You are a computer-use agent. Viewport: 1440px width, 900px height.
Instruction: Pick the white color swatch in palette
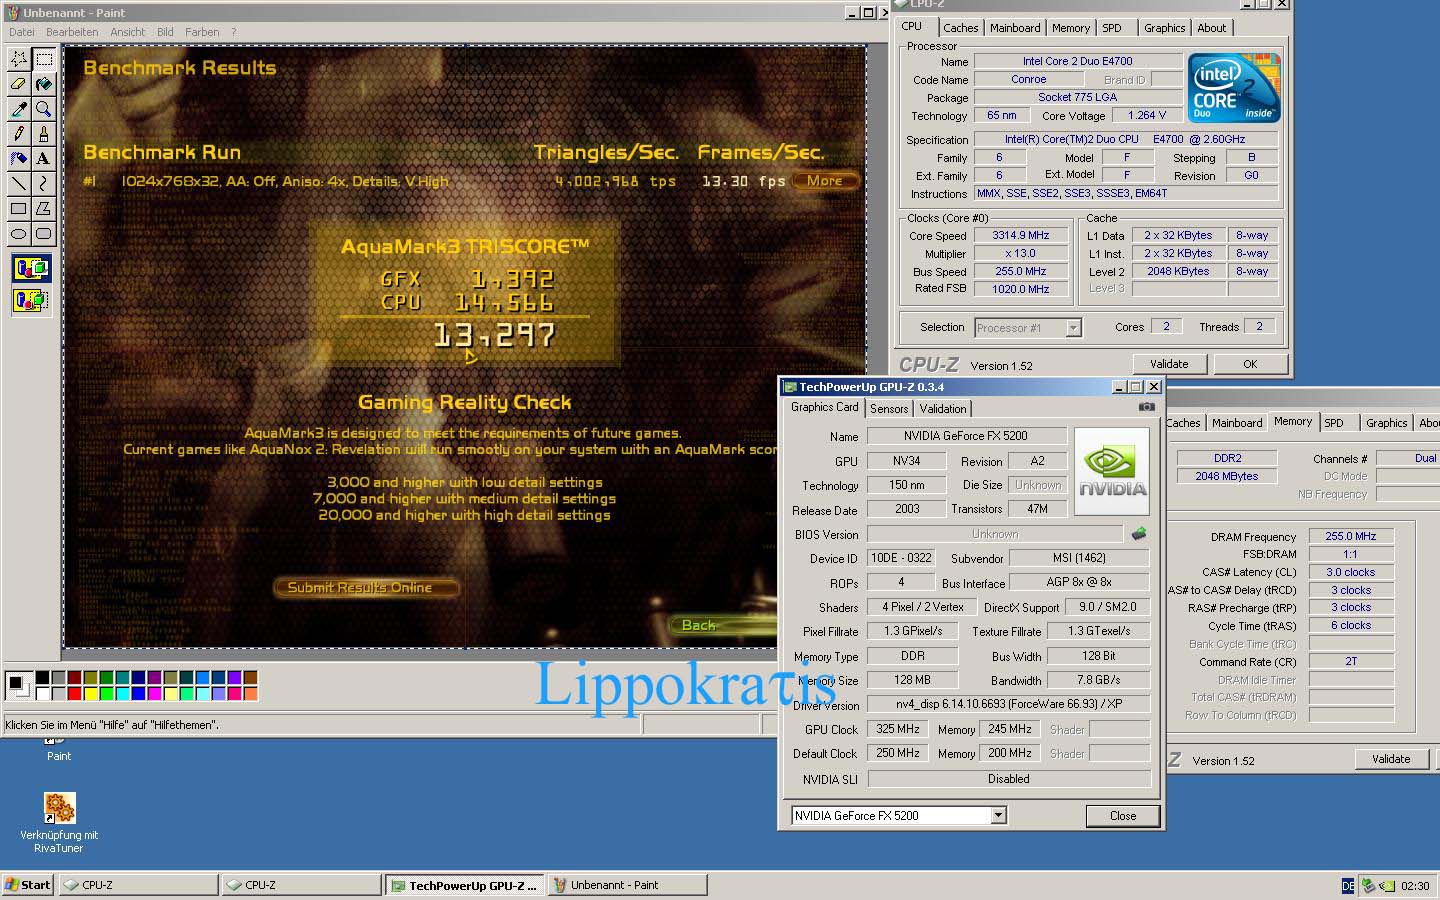coord(43,693)
